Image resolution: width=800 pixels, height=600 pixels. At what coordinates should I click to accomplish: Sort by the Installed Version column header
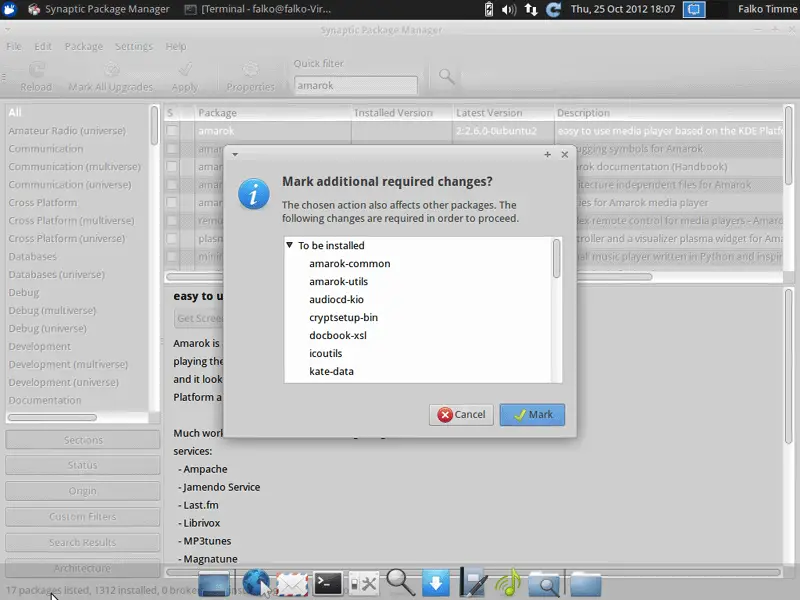(x=402, y=113)
